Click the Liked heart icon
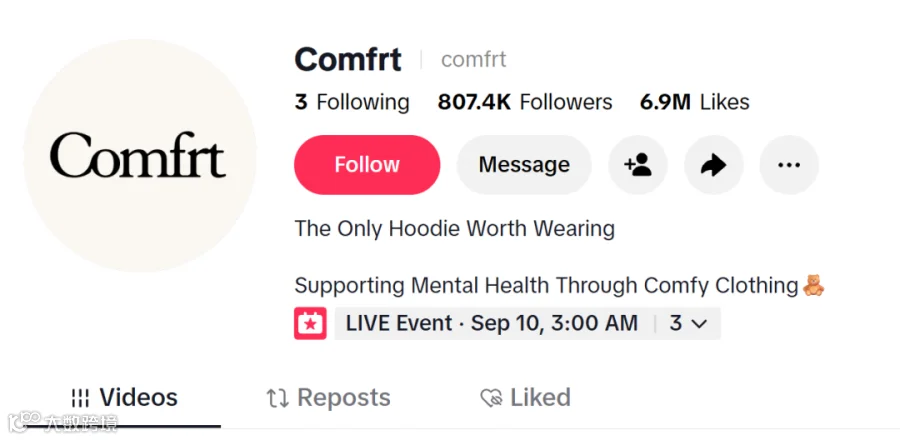 click(491, 398)
